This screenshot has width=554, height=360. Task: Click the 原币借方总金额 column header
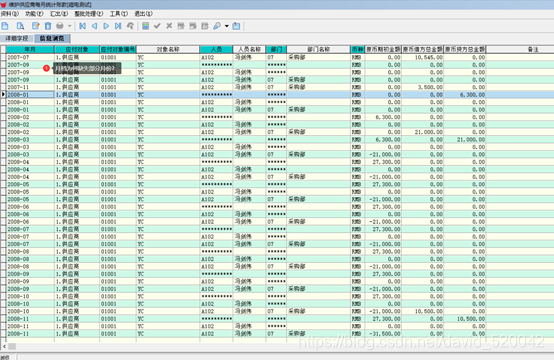point(423,49)
